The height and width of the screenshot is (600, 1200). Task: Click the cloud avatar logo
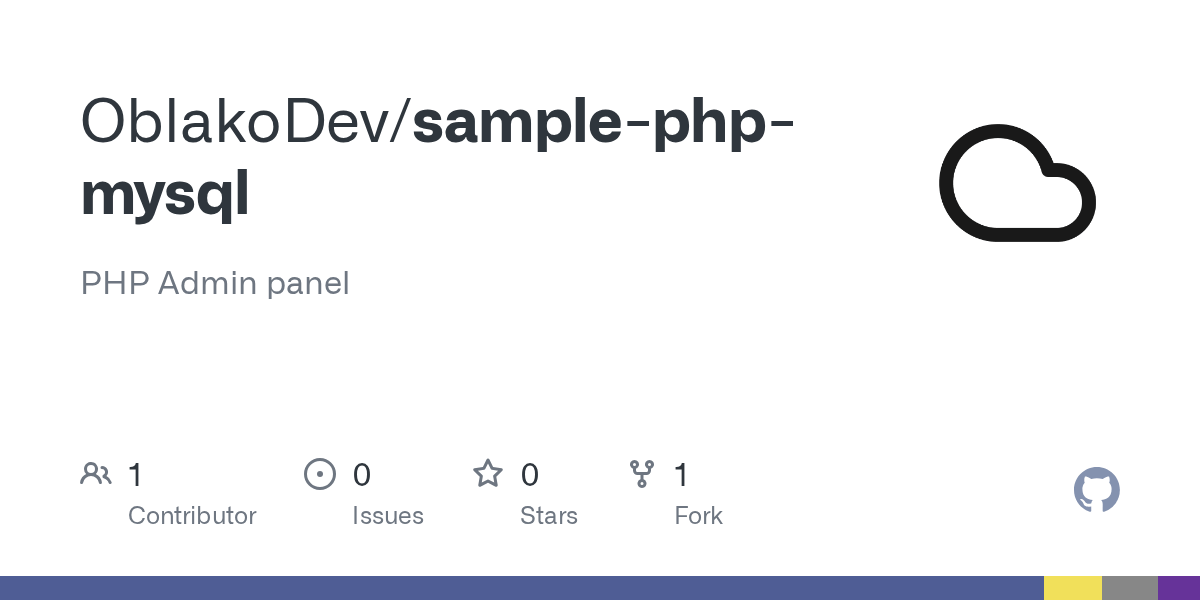[x=1017, y=182]
